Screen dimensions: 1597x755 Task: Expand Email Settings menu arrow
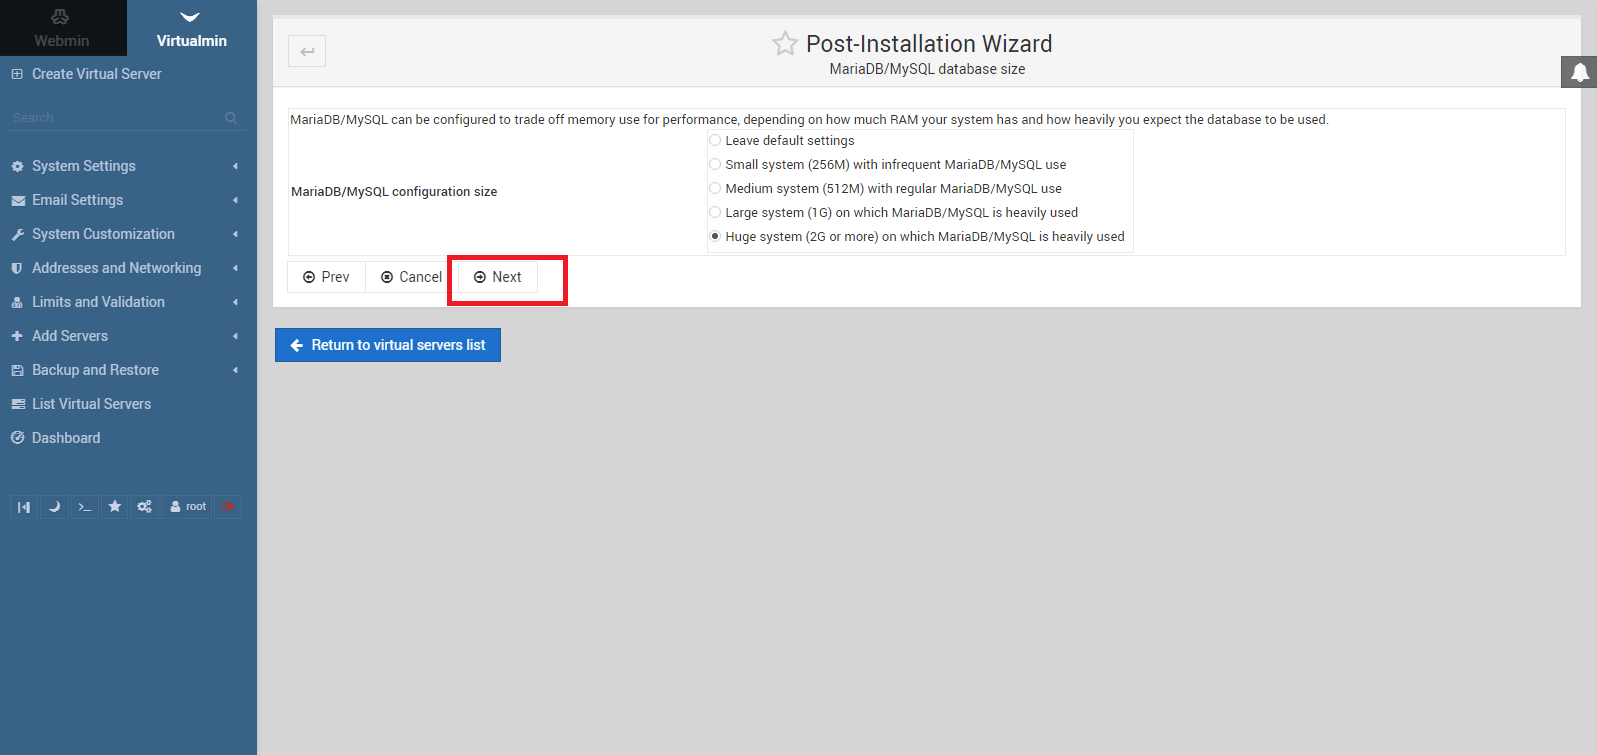coord(235,200)
